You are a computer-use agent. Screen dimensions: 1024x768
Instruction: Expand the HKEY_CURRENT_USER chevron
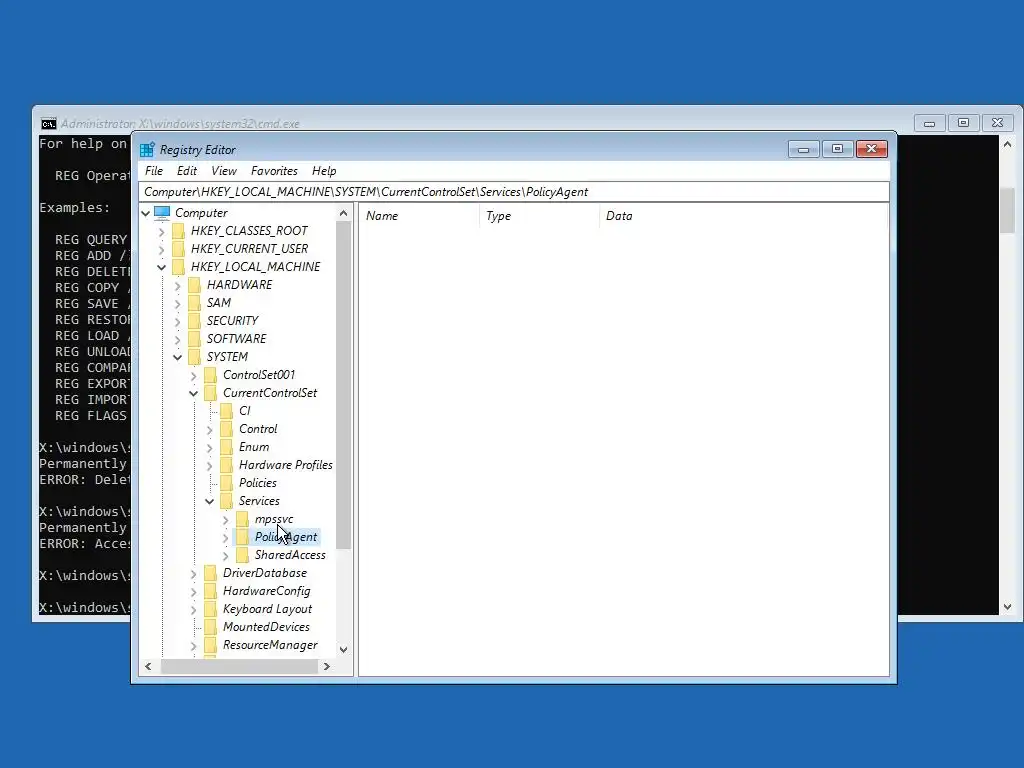click(161, 249)
